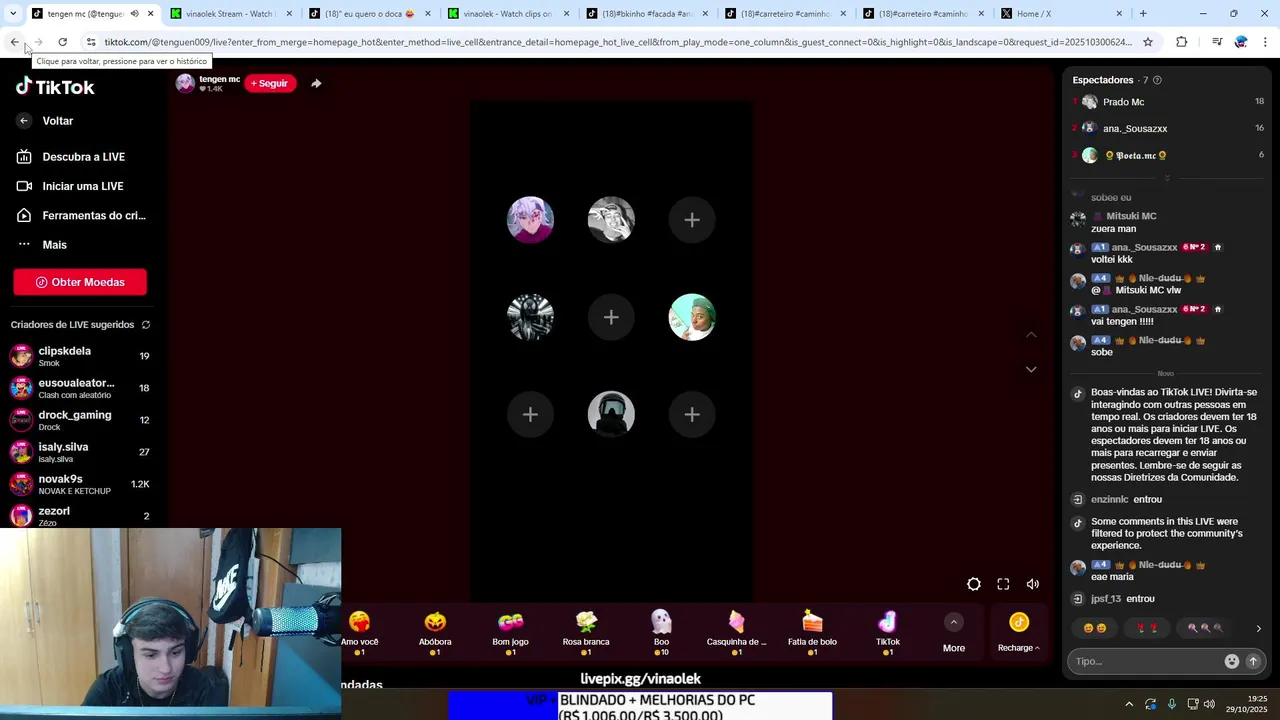Image resolution: width=1280 pixels, height=720 pixels.
Task: Send the Casquinha de sorvete gift
Action: pos(737,633)
